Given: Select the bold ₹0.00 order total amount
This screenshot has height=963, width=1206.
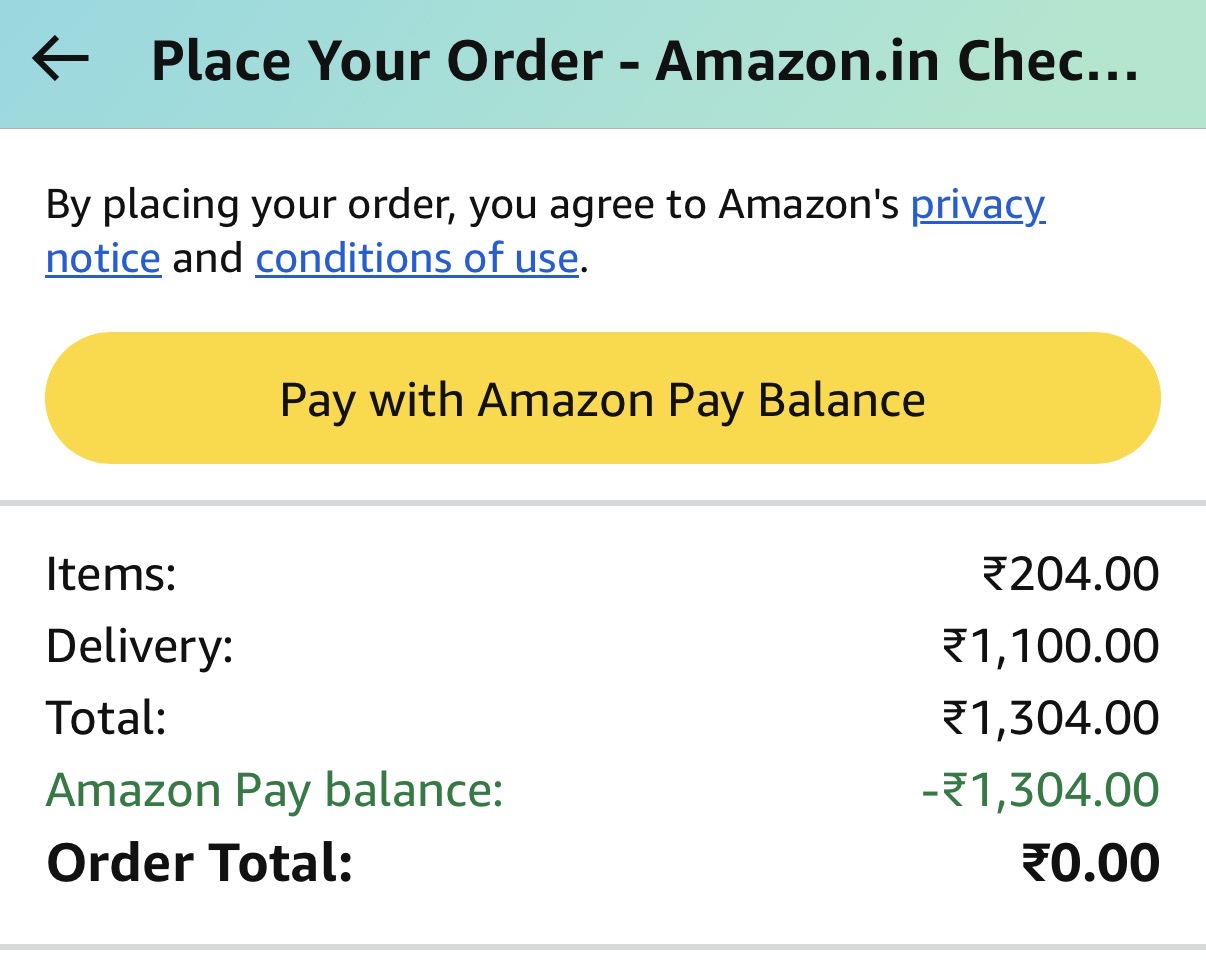Looking at the screenshot, I should (x=1090, y=863).
